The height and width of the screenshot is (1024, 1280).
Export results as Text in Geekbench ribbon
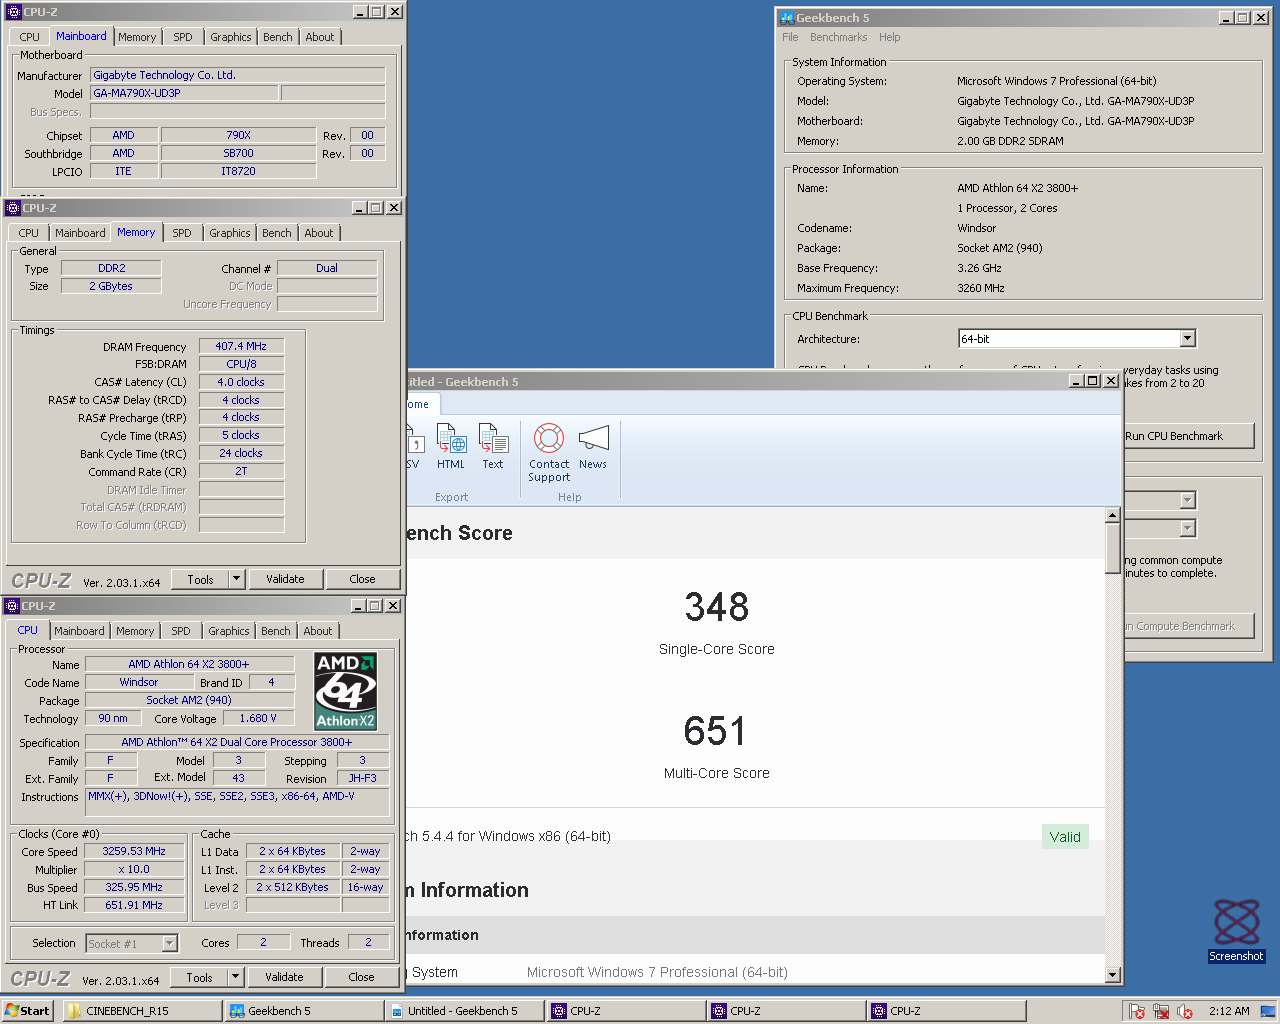coord(493,446)
